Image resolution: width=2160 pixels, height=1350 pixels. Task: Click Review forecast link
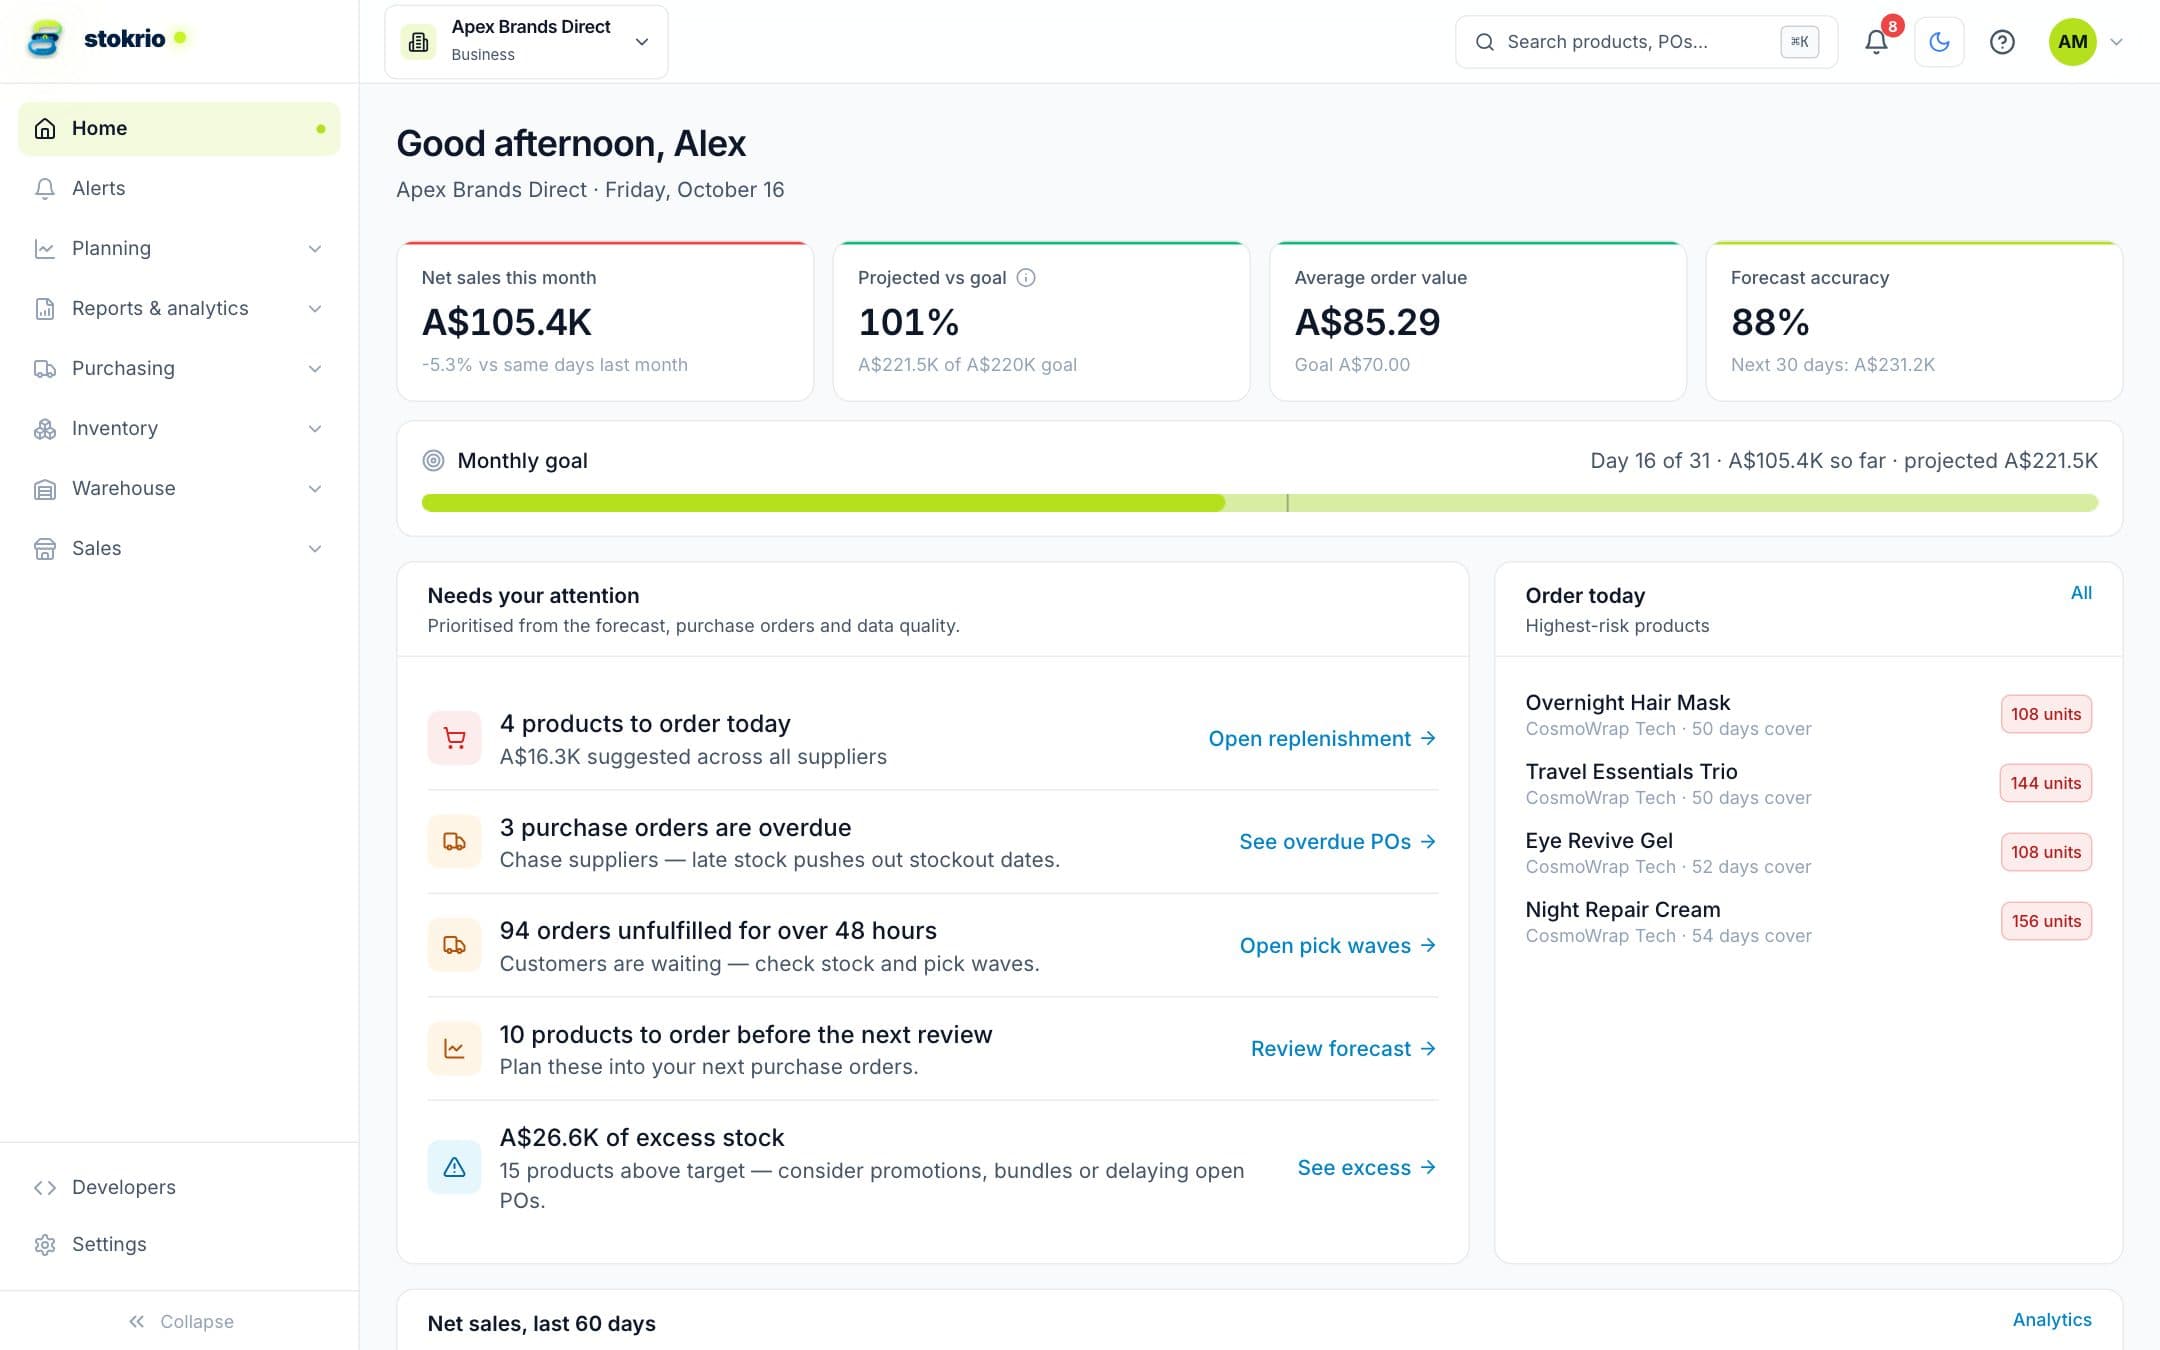coord(1343,1048)
